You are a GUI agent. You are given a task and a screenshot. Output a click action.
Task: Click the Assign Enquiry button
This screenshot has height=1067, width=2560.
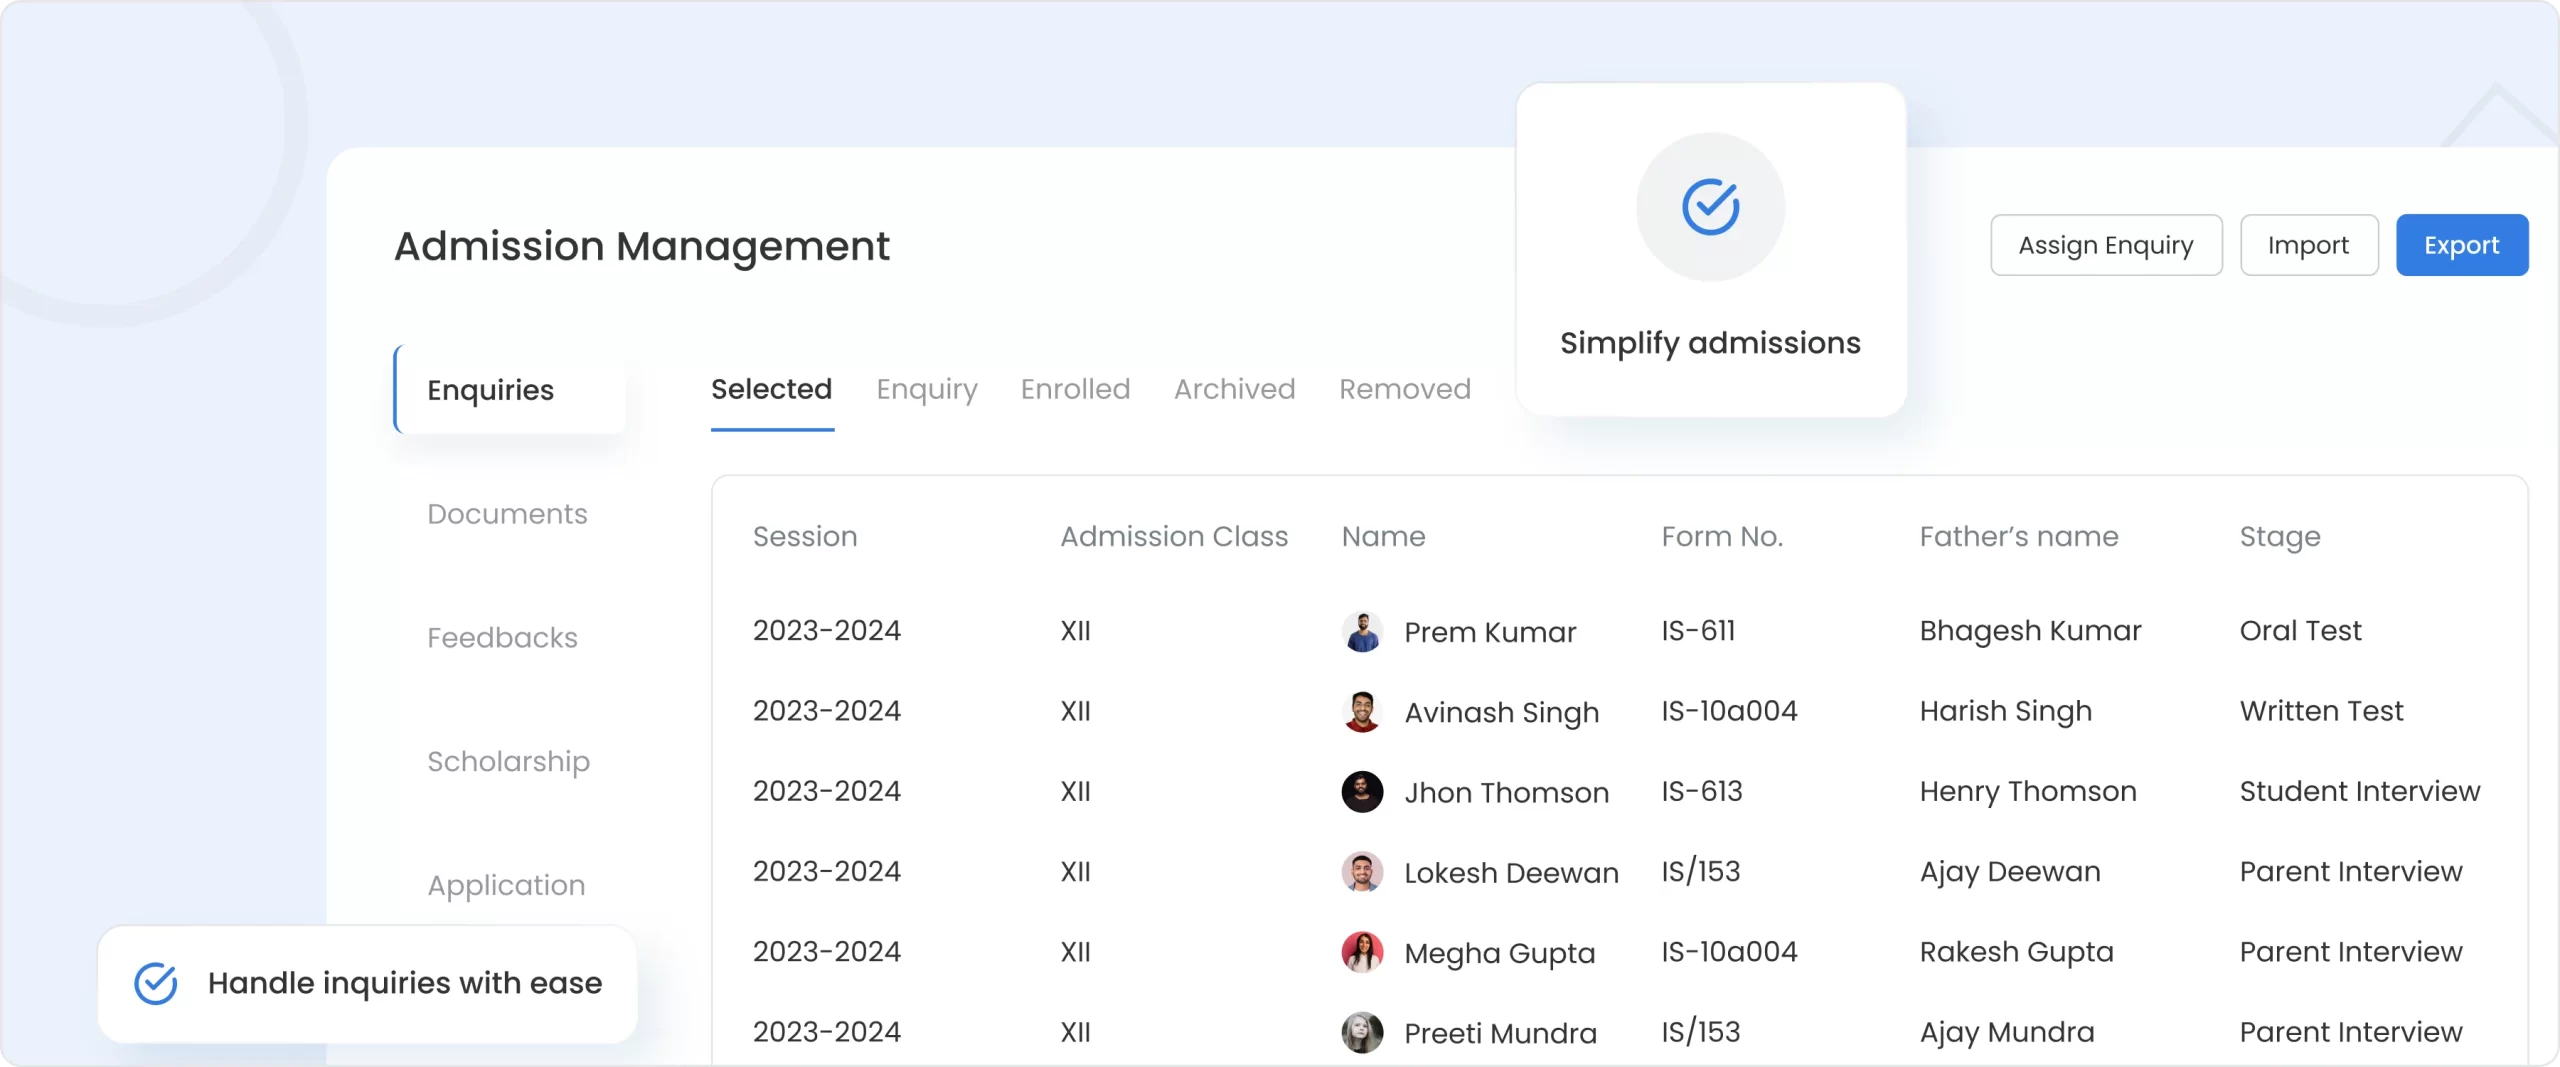coord(2106,244)
